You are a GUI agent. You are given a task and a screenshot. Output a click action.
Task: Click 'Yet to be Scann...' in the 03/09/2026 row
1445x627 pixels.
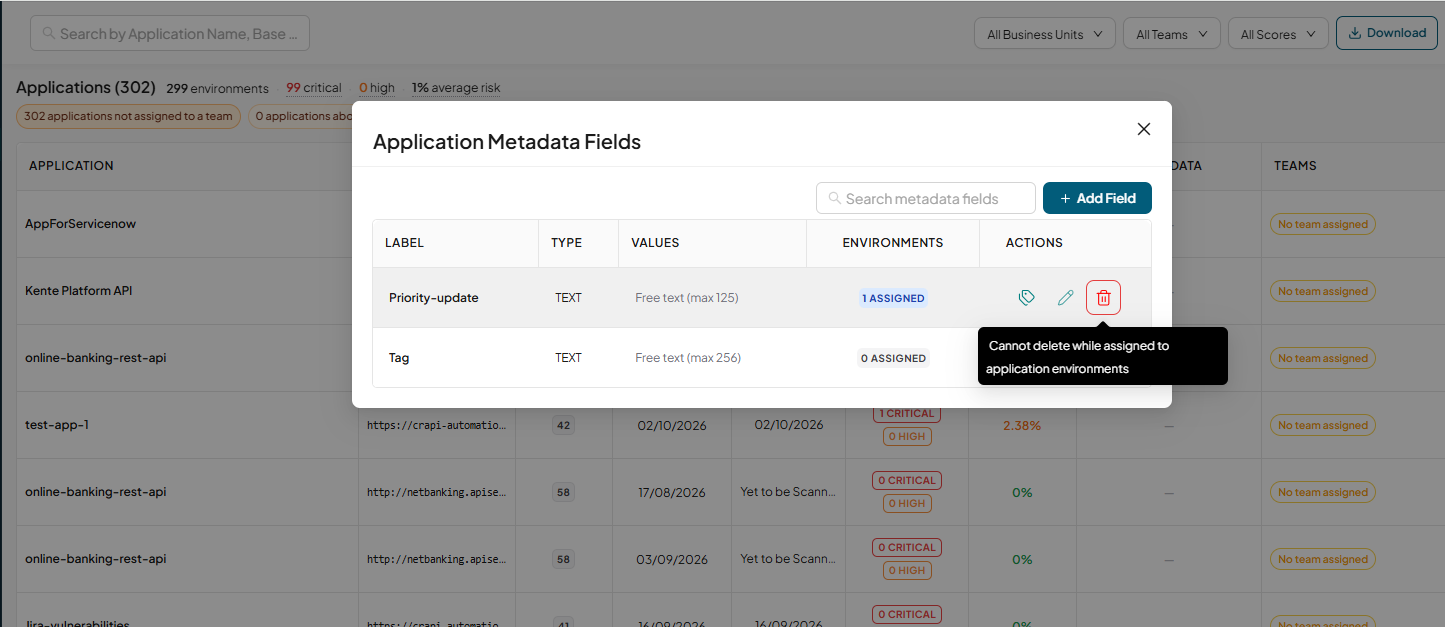click(788, 559)
